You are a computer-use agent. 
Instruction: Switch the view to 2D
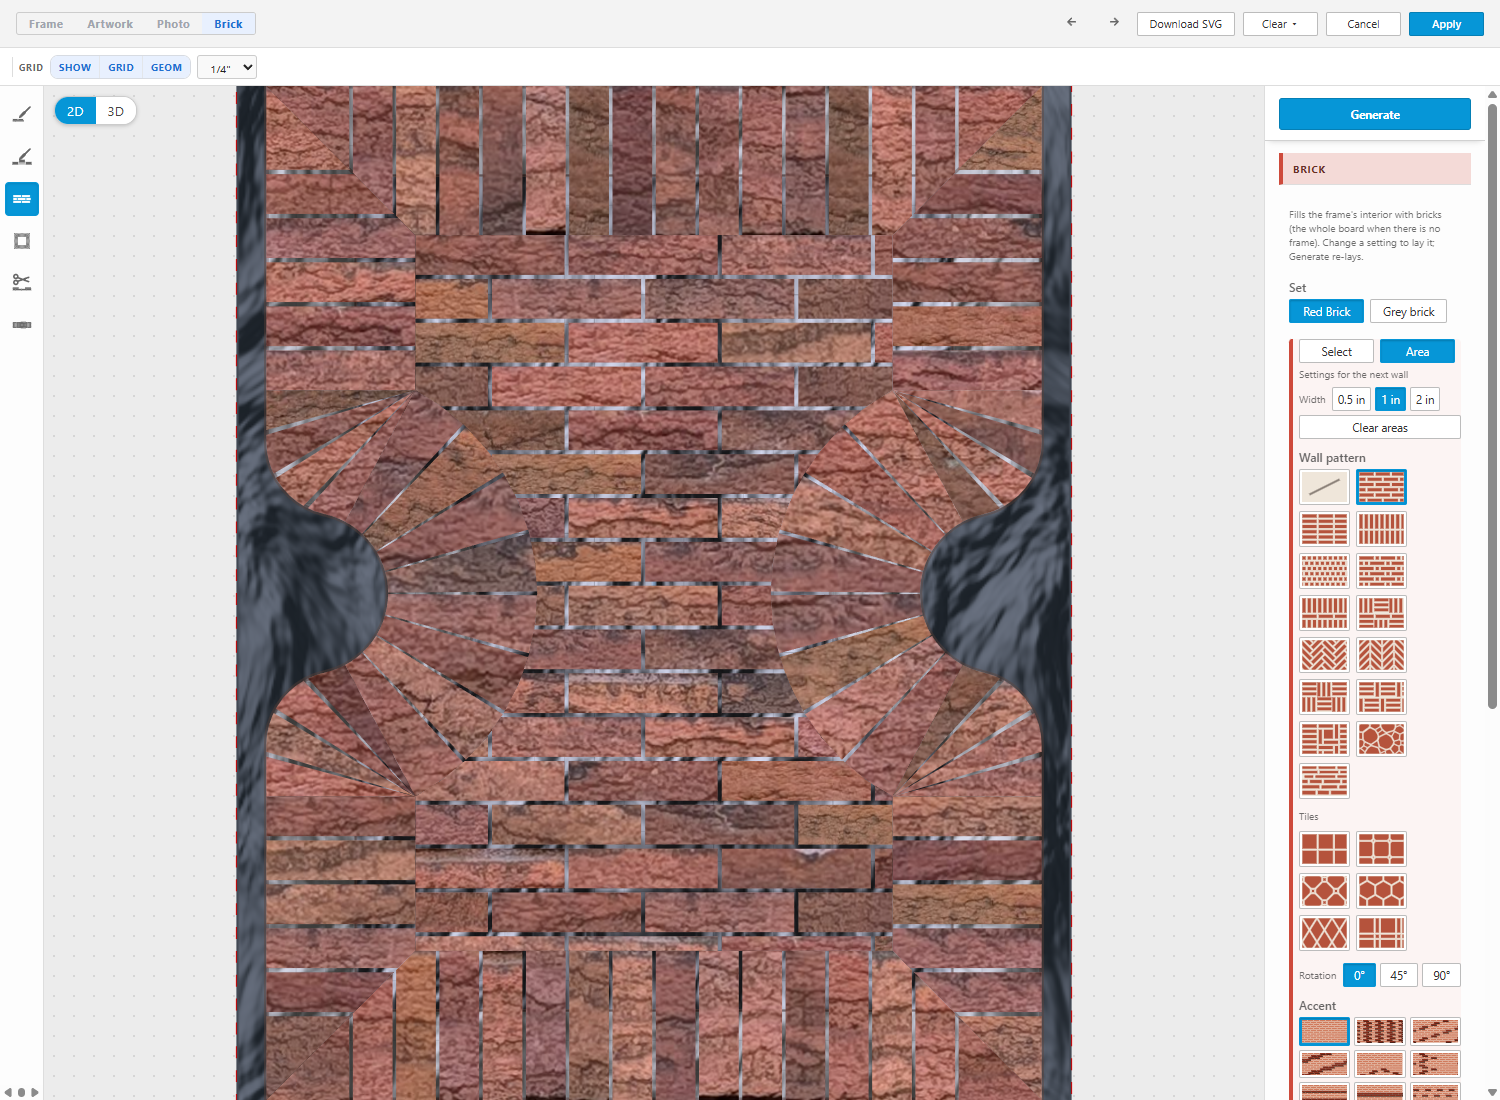(x=75, y=111)
